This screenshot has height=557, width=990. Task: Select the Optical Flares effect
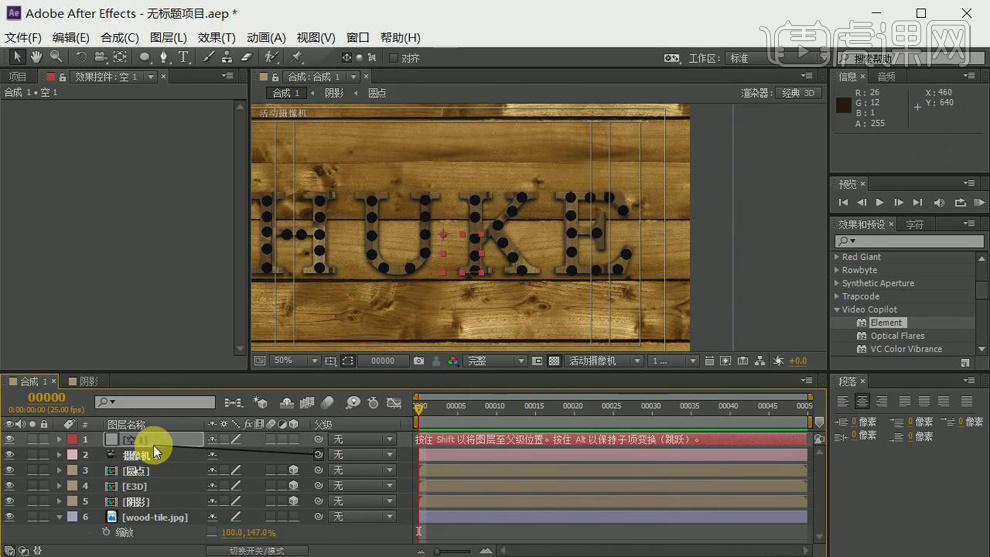[x=897, y=336]
